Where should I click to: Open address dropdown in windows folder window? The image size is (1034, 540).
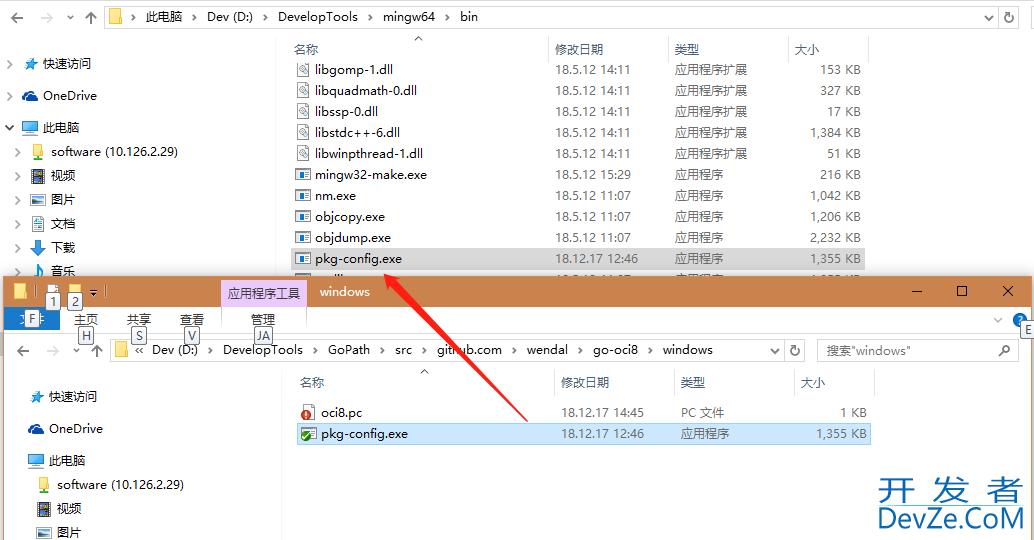(x=775, y=351)
